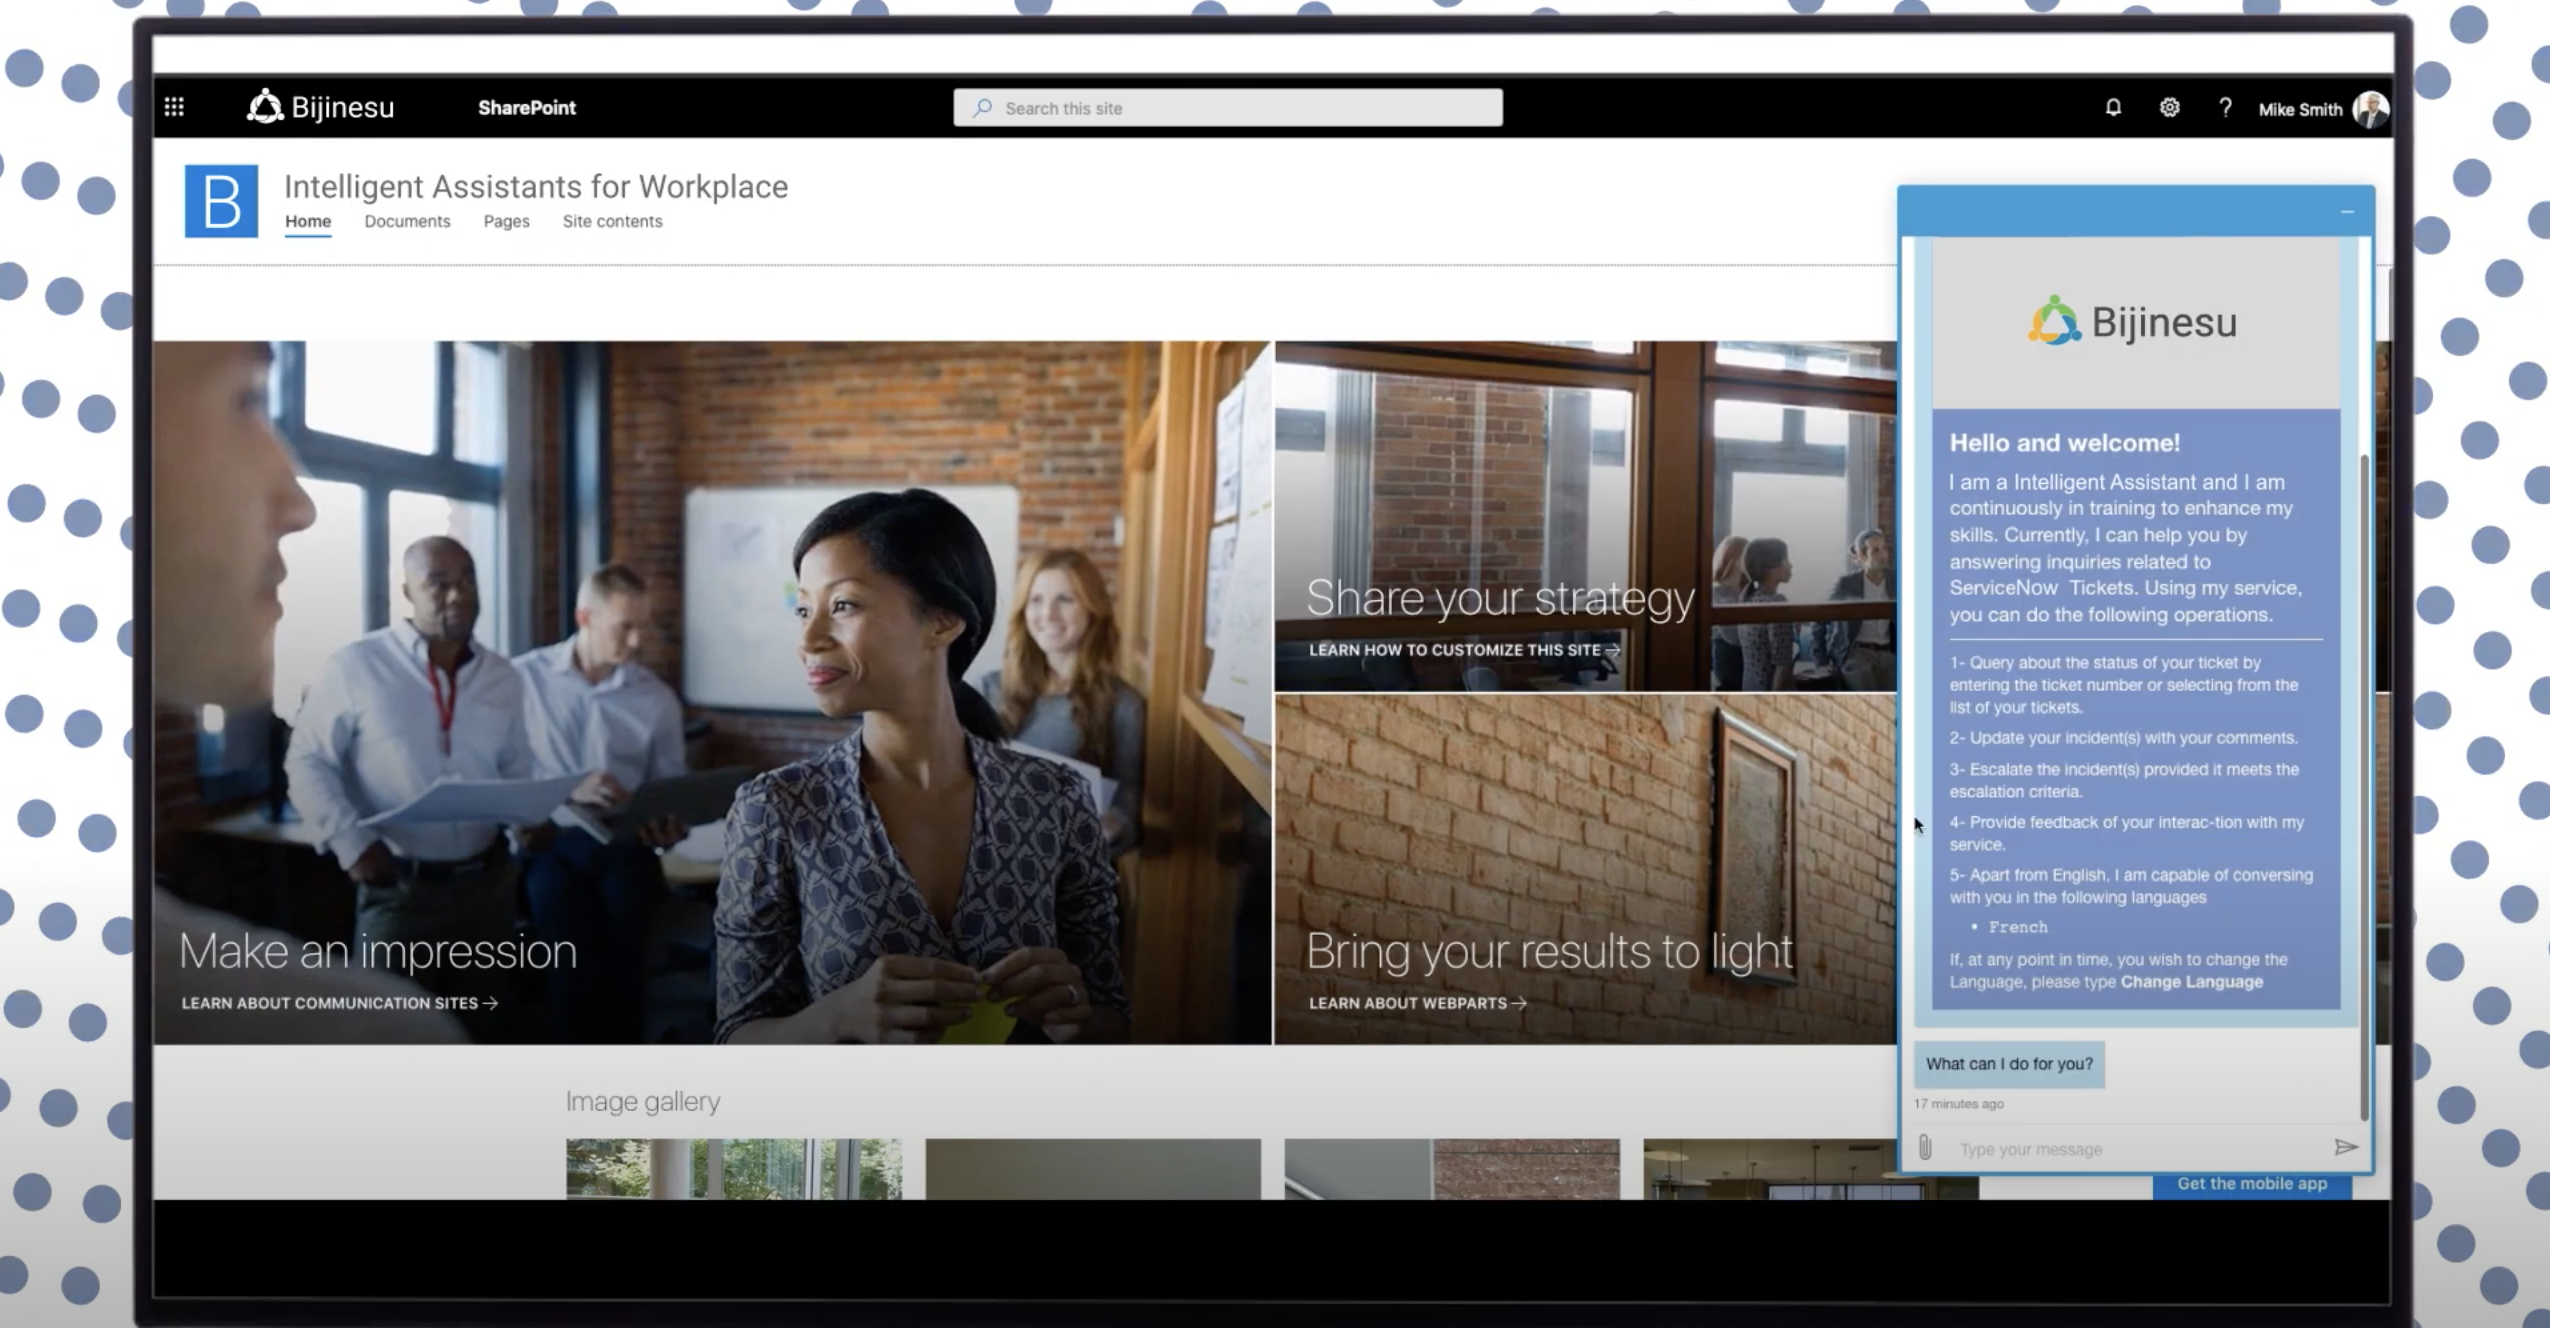Screen dimensions: 2550x1328
Task: Open the notifications bell icon
Action: coord(2112,107)
